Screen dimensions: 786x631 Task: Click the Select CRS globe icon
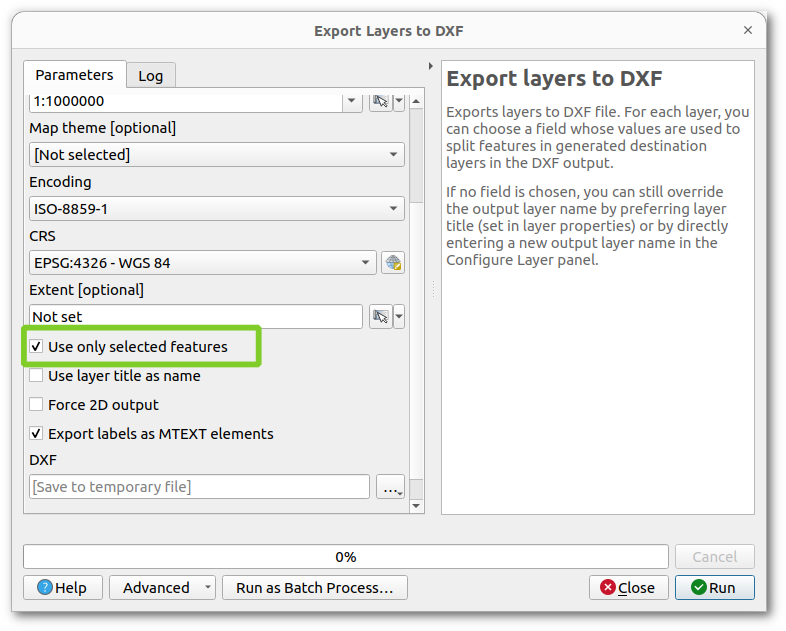coord(393,263)
